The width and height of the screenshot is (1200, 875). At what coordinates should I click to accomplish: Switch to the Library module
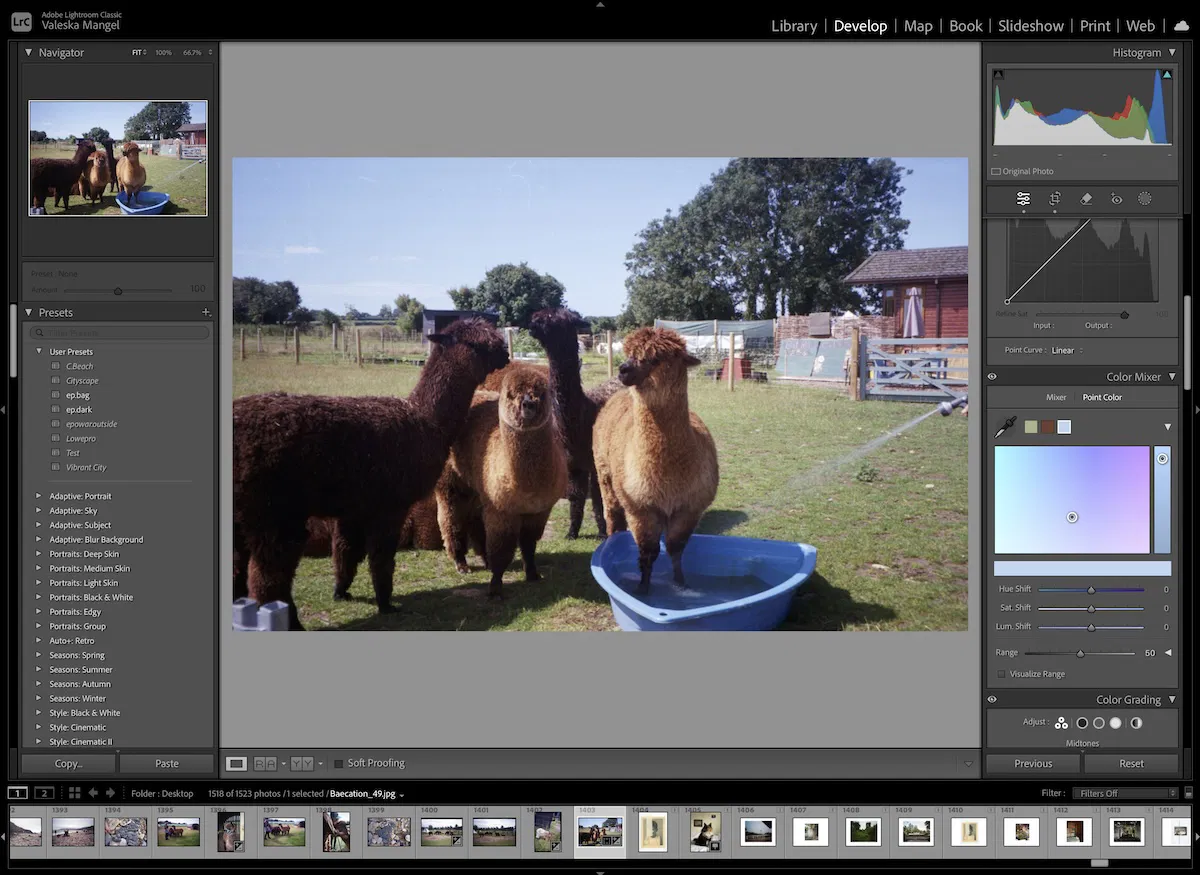(x=794, y=26)
